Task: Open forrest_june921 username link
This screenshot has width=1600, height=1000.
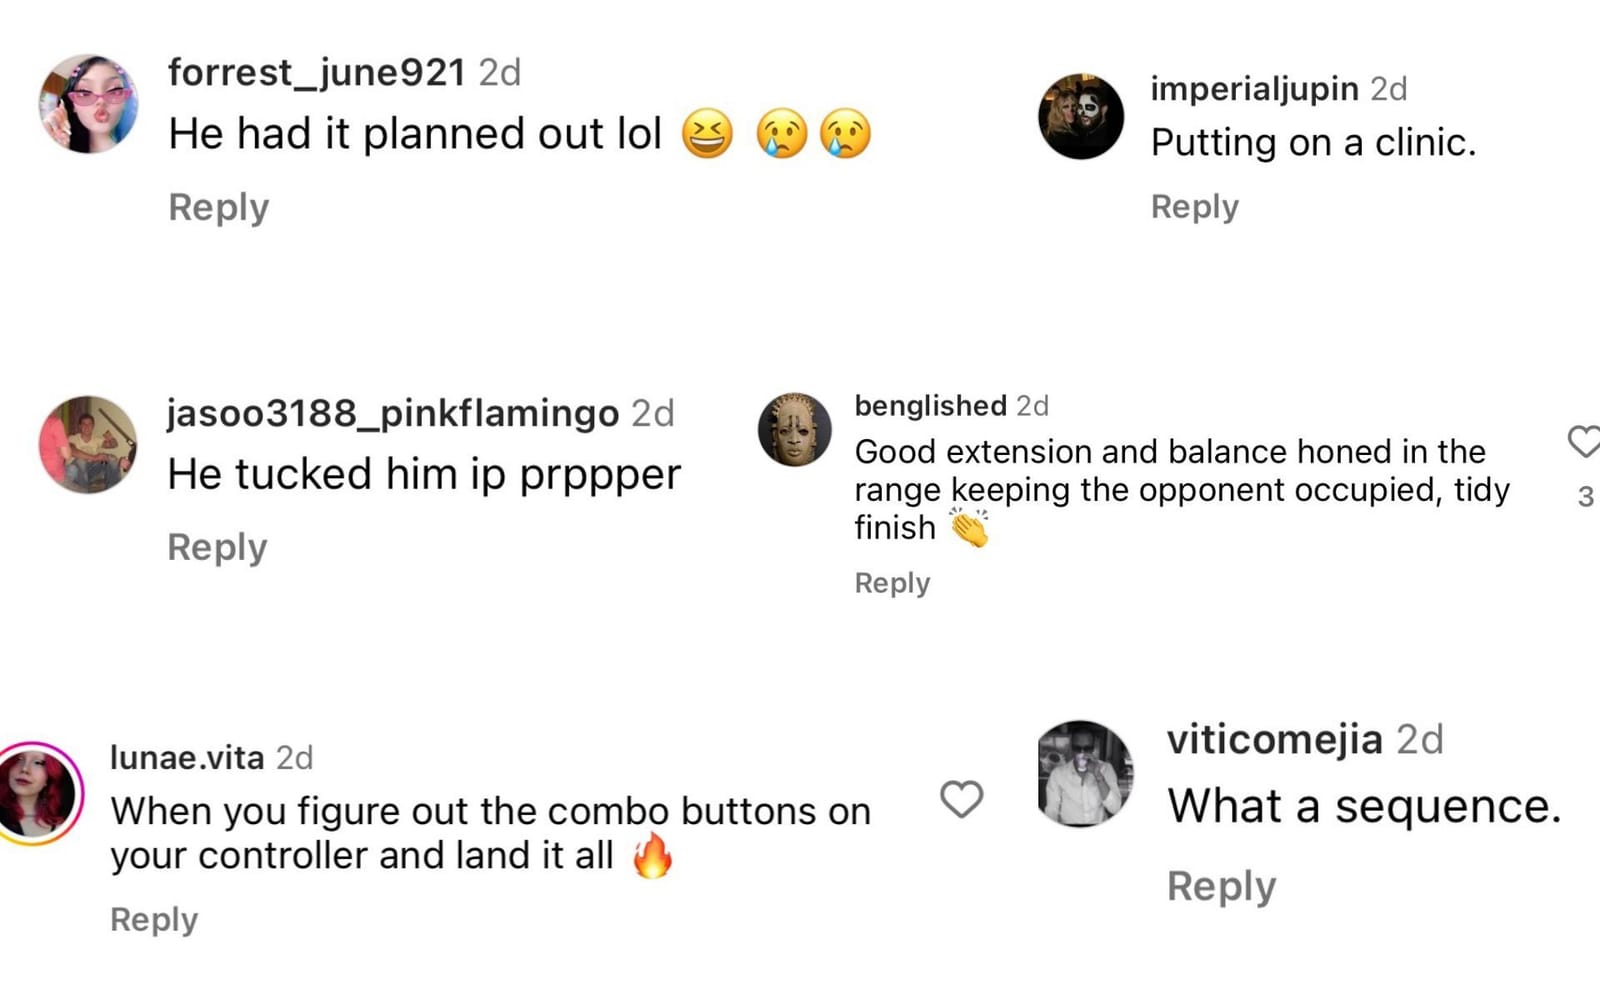Action: (316, 72)
